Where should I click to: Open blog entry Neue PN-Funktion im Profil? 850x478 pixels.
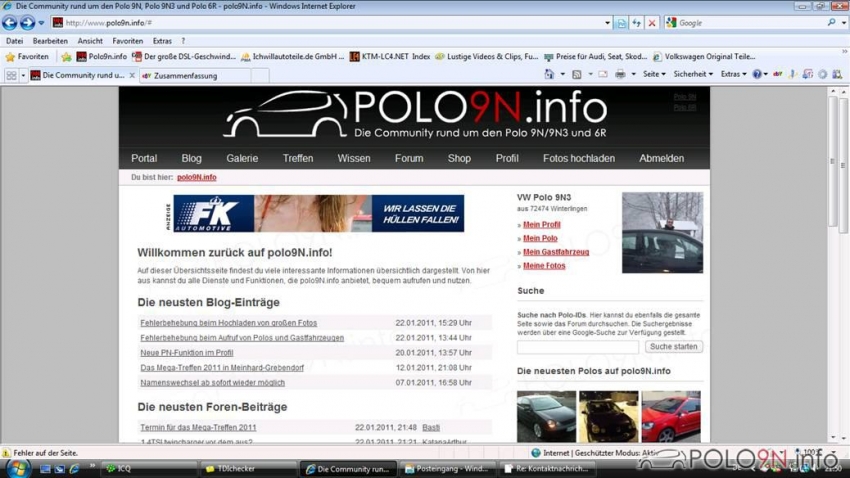pos(186,352)
